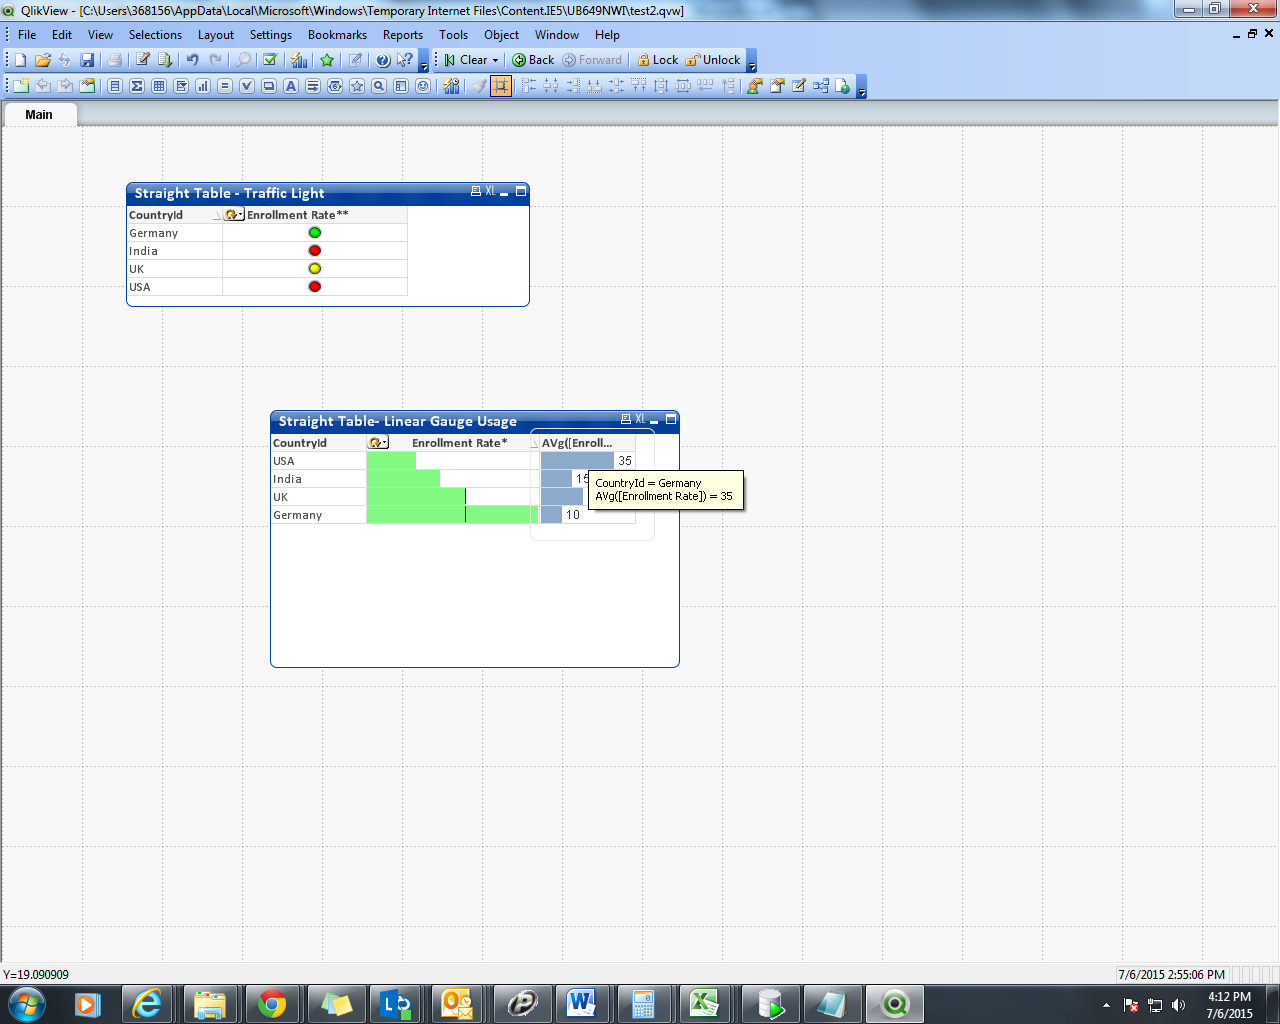Open Chrome from the Windows taskbar

[x=271, y=1004]
